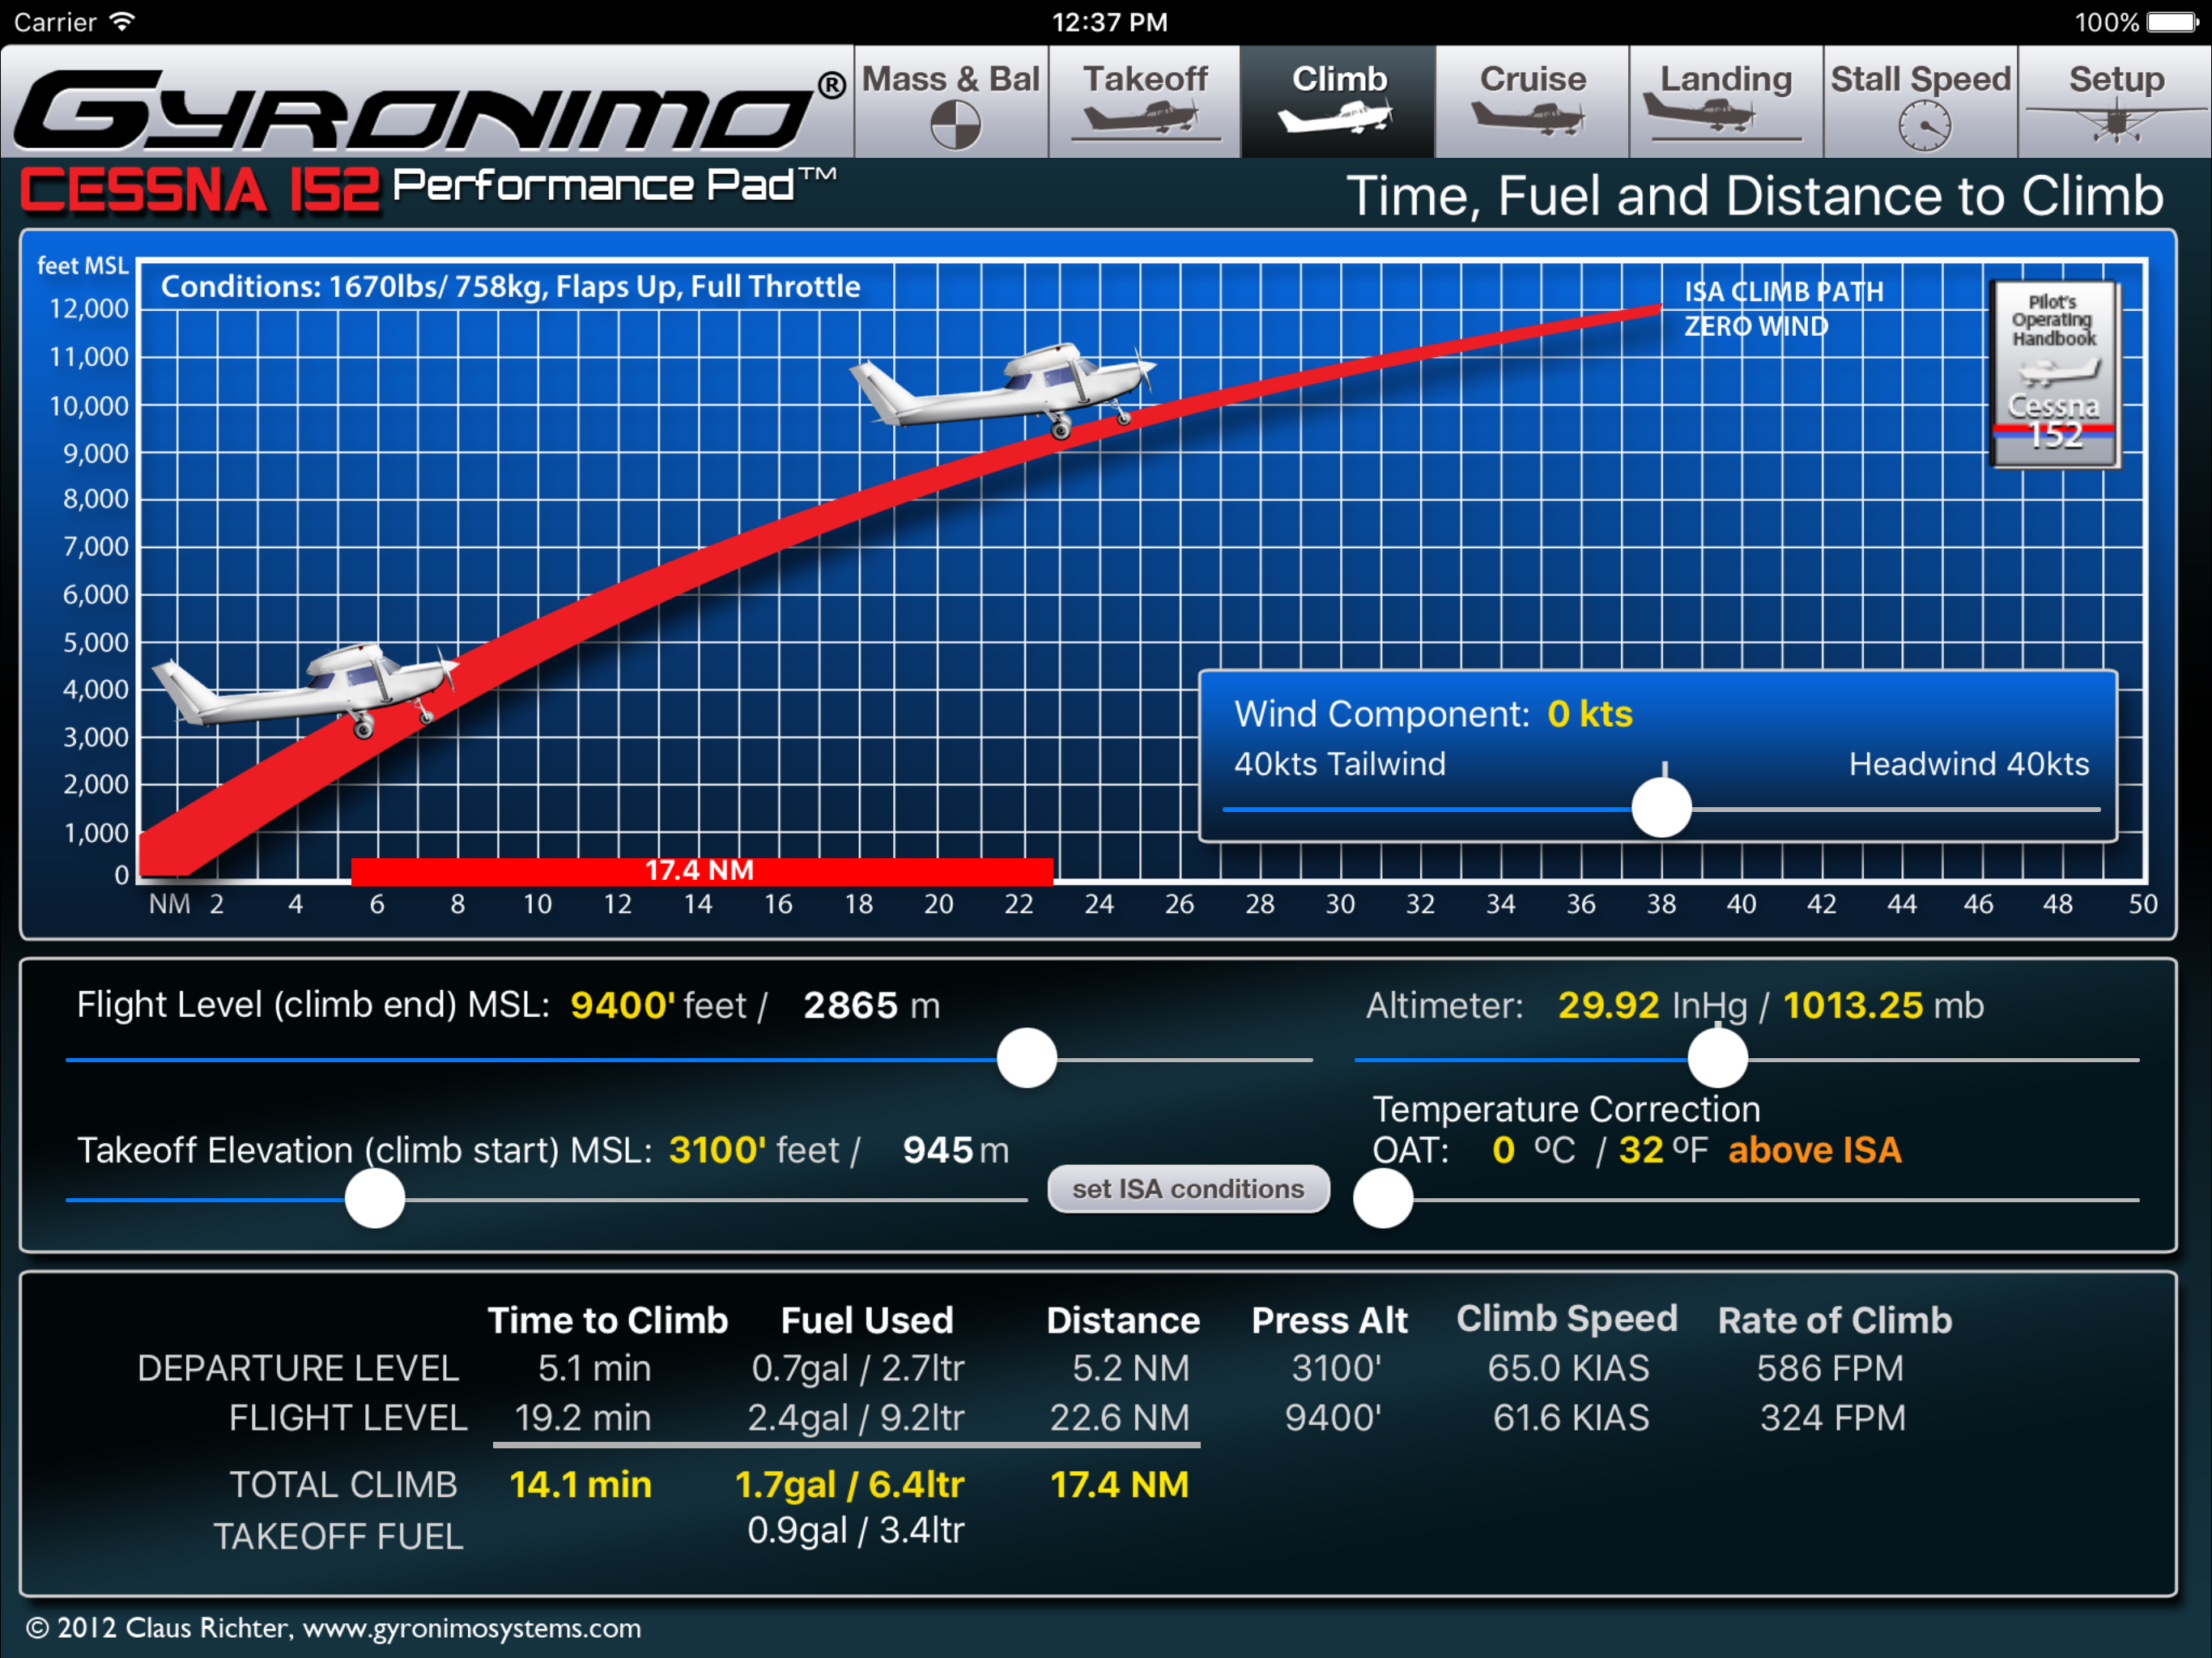2212x1658 pixels.
Task: Click the OAT temperature slider knob
Action: coord(1383,1198)
